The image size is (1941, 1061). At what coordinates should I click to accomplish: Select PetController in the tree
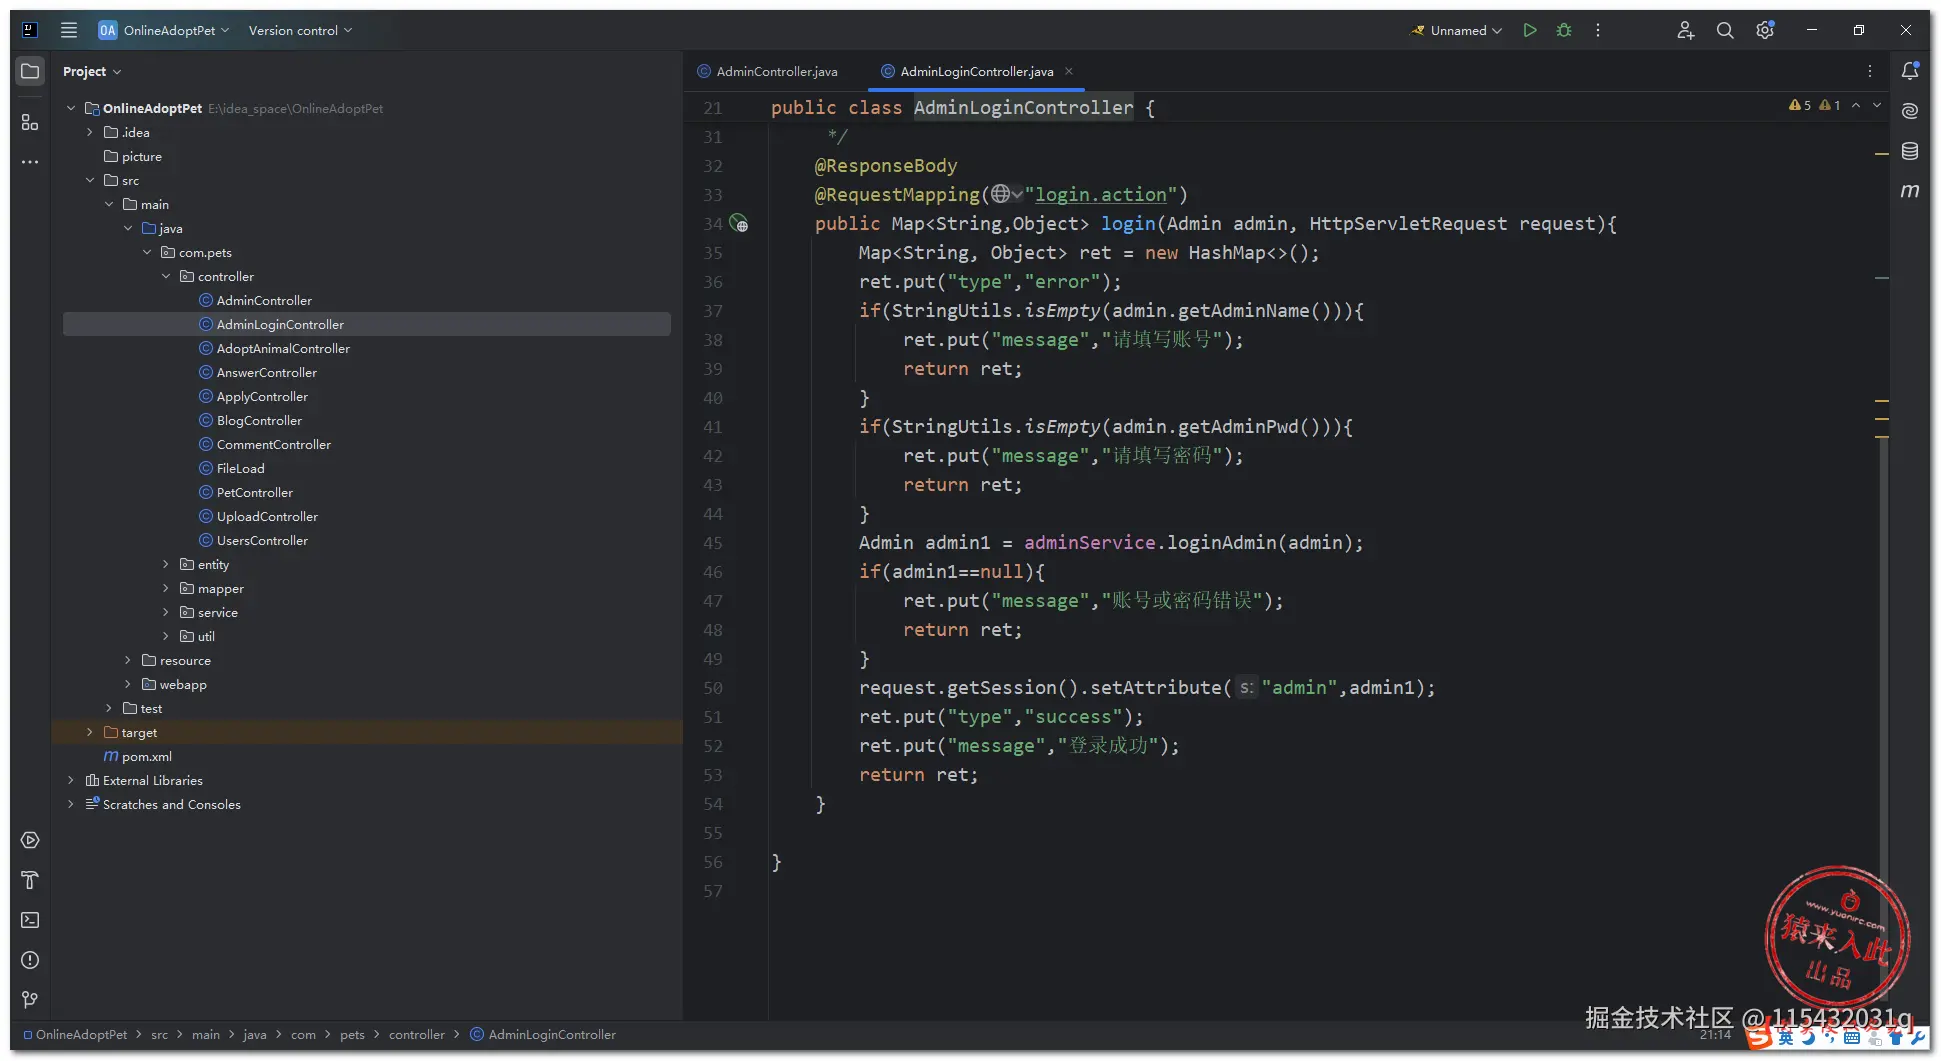coord(254,492)
